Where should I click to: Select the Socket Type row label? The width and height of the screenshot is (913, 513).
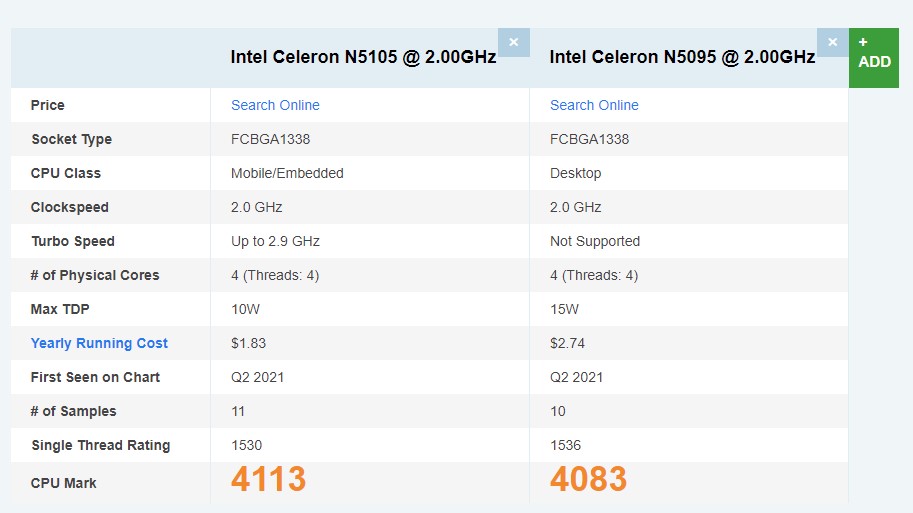(71, 139)
